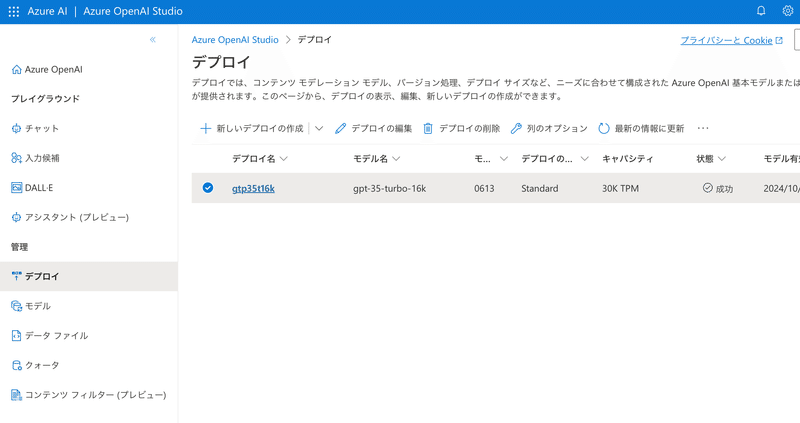The height and width of the screenshot is (423, 800).
Task: Click 新しいデプロイの作成 button
Action: coord(252,129)
